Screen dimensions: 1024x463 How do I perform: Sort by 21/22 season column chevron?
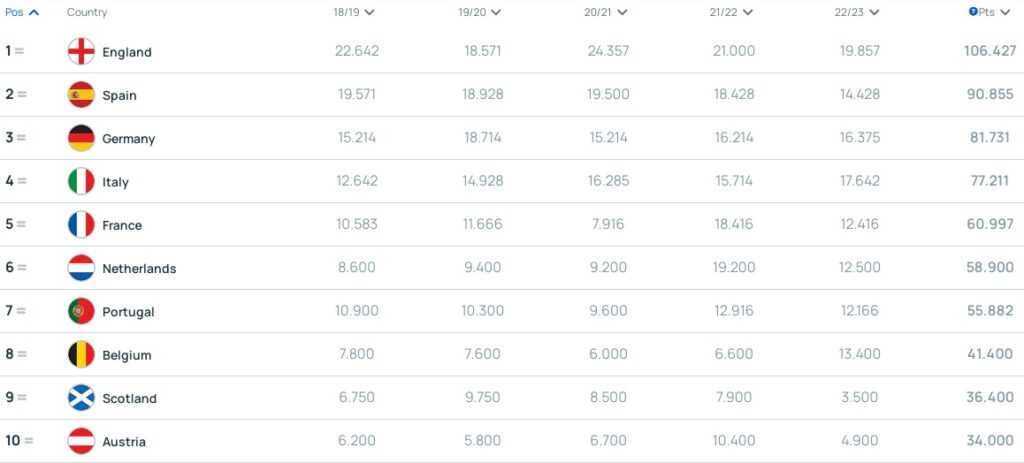[747, 12]
